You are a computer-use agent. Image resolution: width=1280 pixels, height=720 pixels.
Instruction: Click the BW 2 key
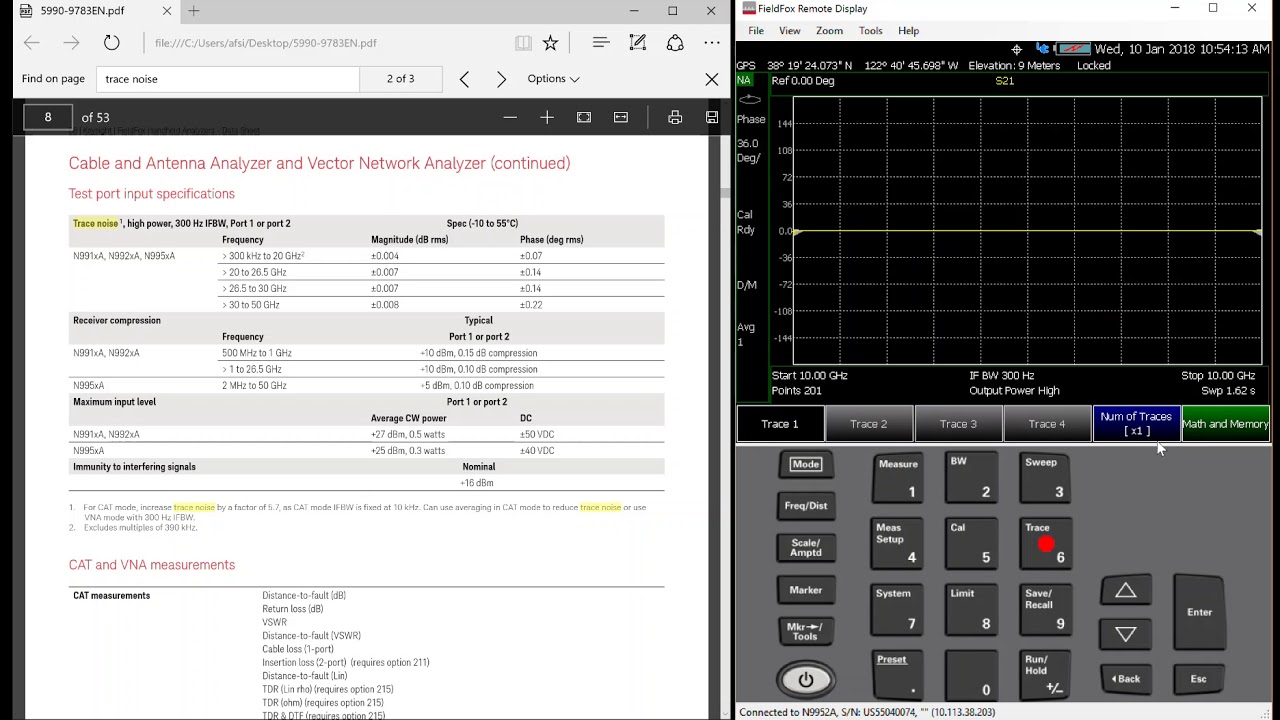[x=971, y=478]
